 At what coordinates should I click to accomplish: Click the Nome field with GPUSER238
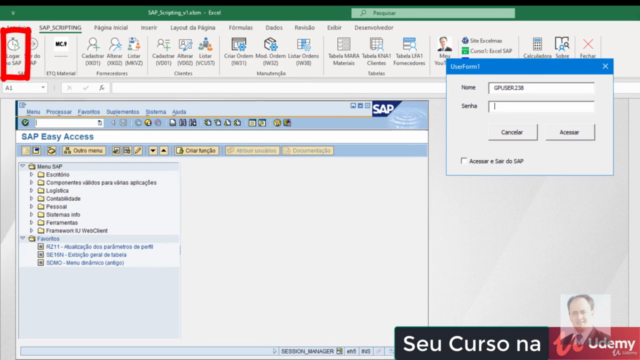pyautogui.click(x=541, y=88)
